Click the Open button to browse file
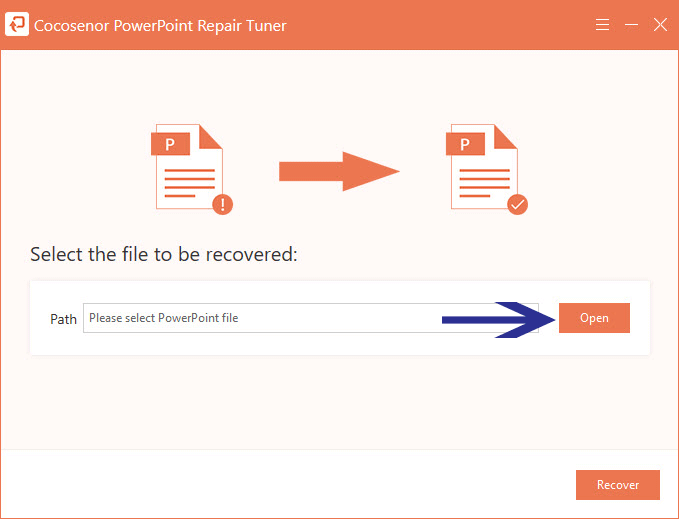Image resolution: width=679 pixels, height=519 pixels. [594, 318]
